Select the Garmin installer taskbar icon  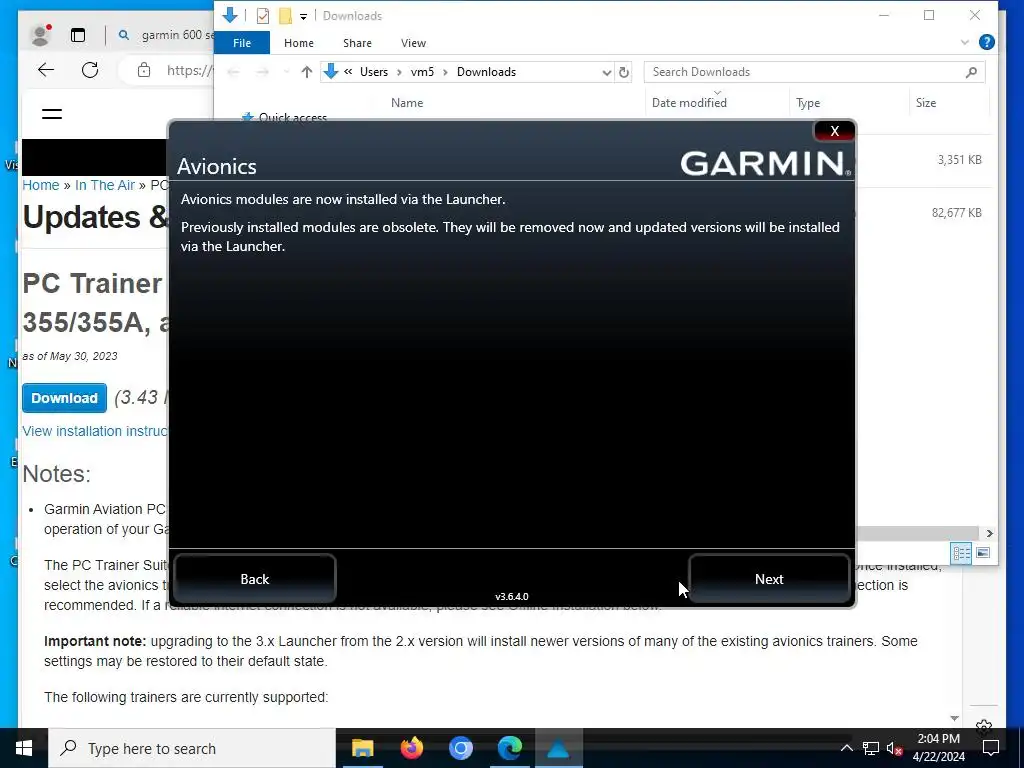(x=558, y=748)
